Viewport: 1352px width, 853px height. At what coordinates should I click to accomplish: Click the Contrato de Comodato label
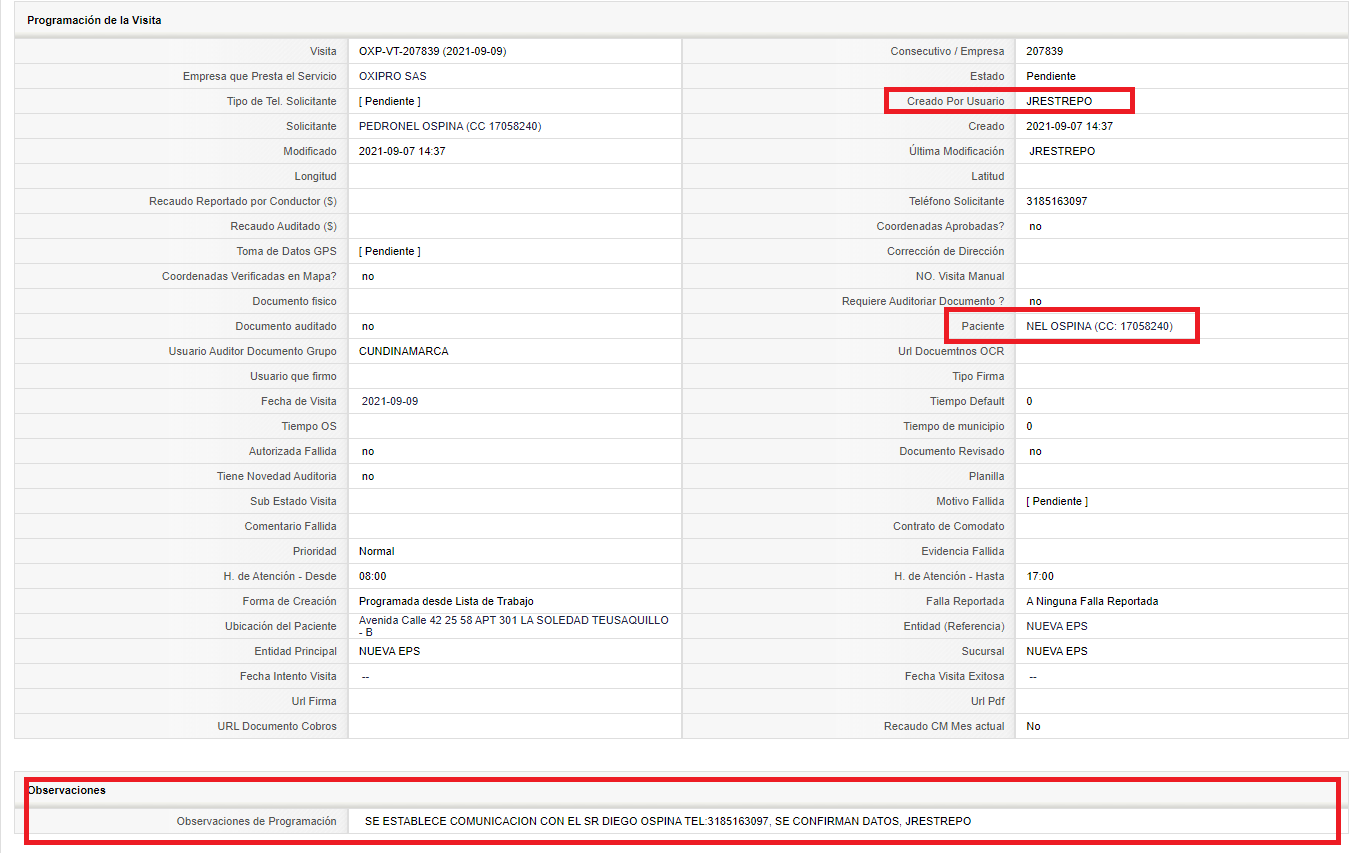point(949,526)
